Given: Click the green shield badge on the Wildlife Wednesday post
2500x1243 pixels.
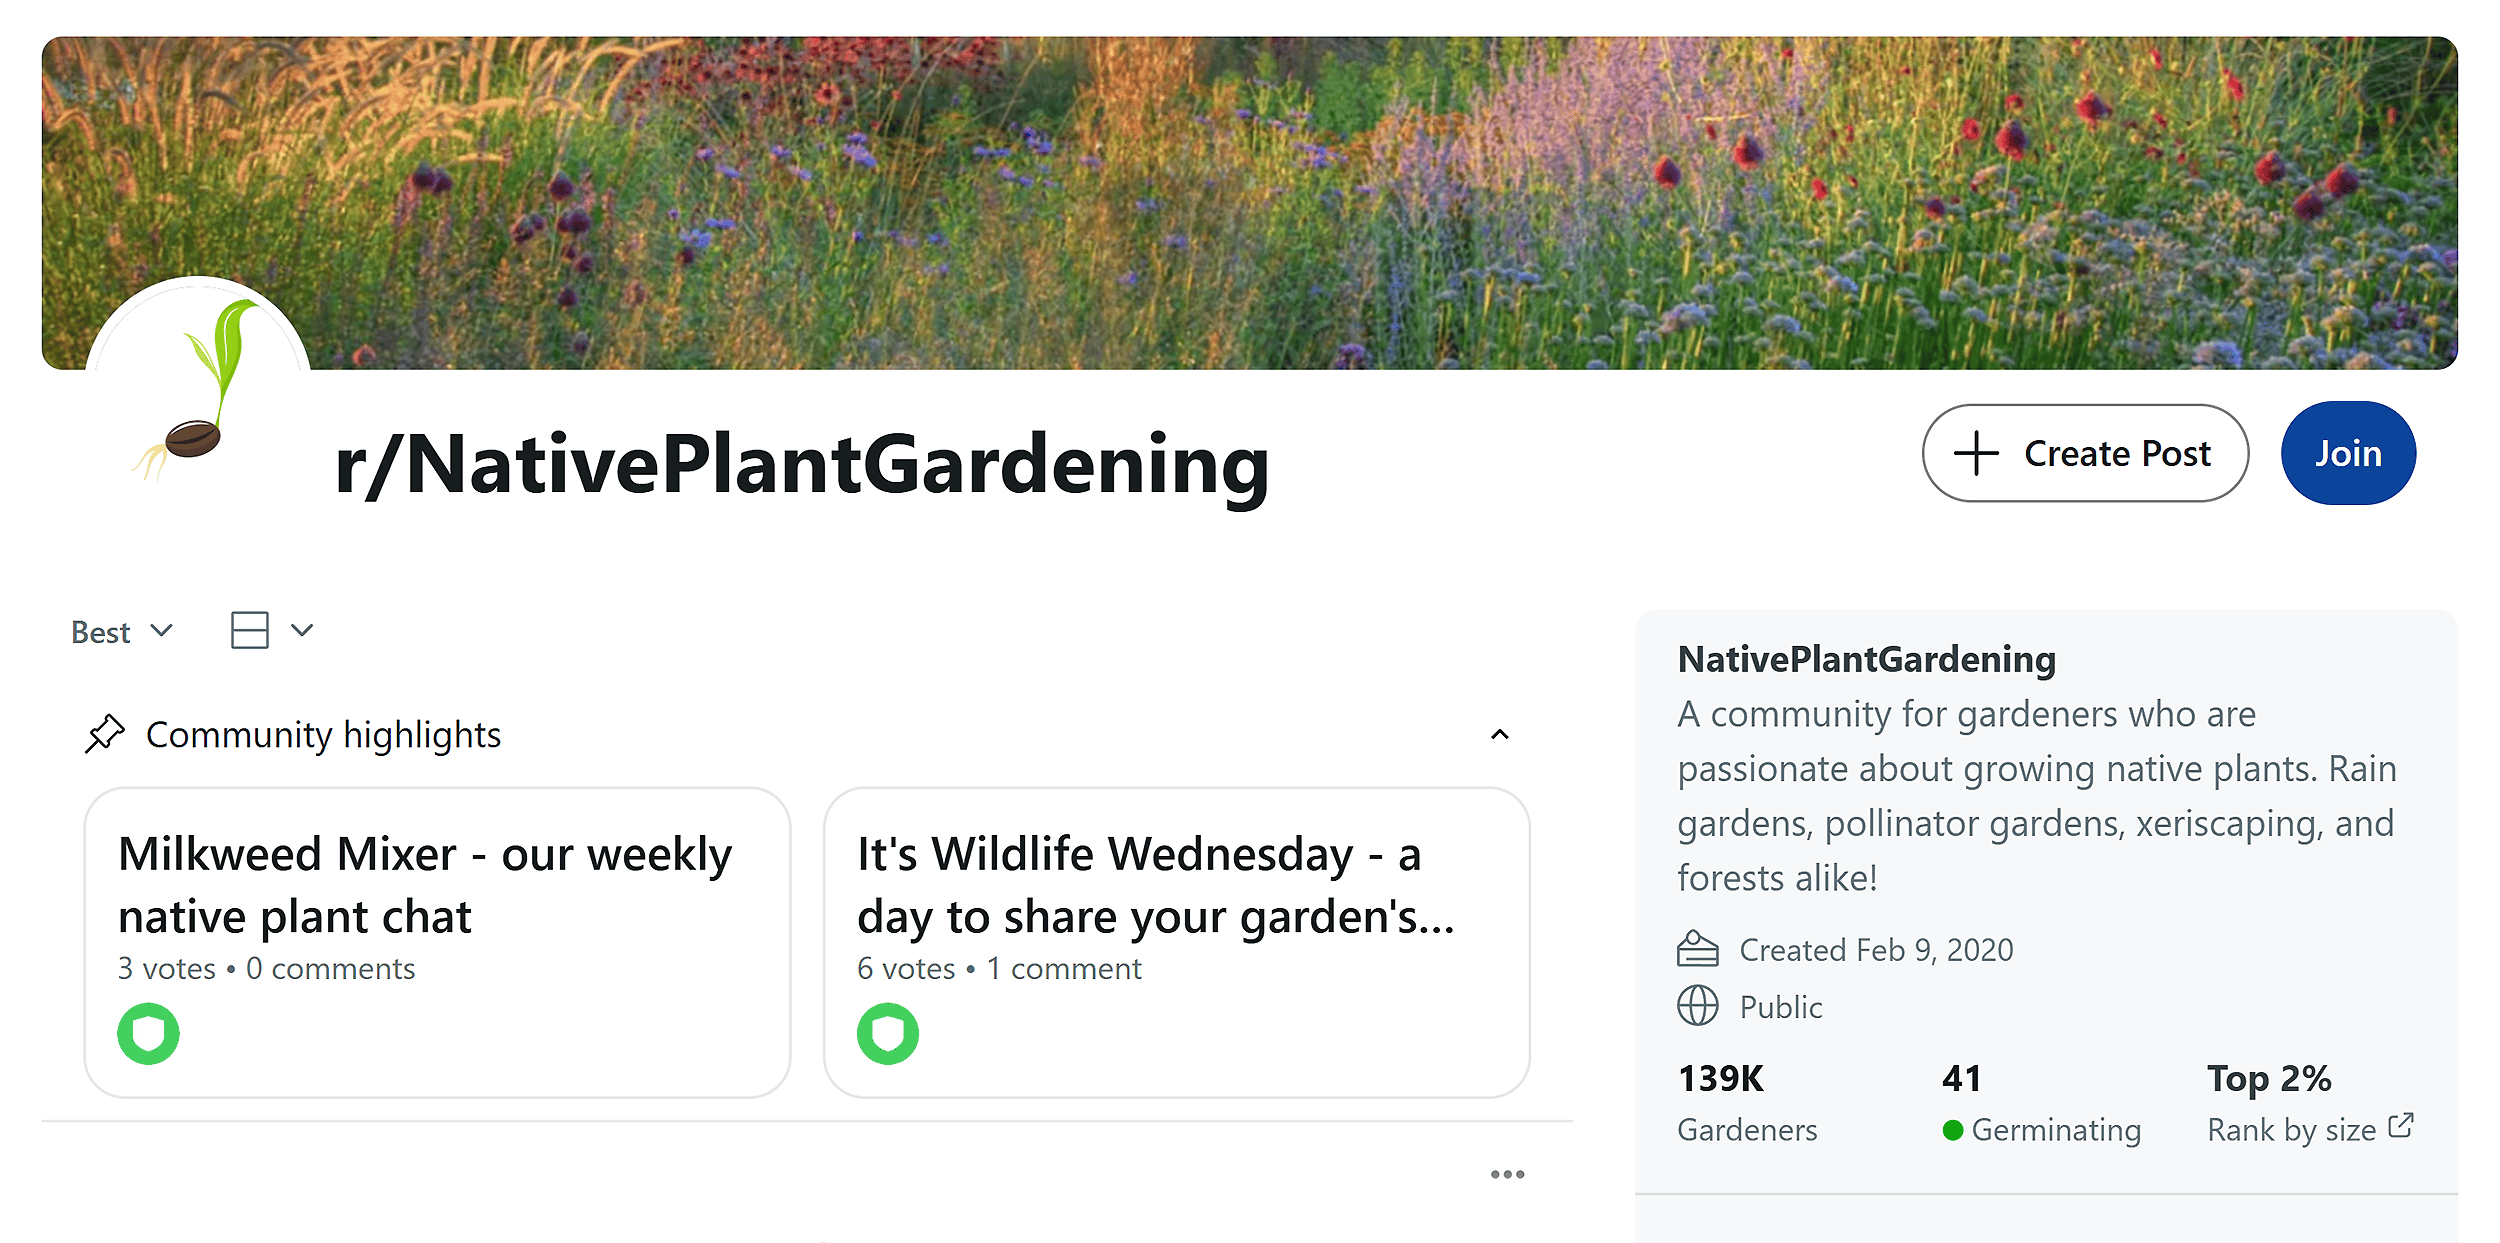Looking at the screenshot, I should pos(886,1035).
